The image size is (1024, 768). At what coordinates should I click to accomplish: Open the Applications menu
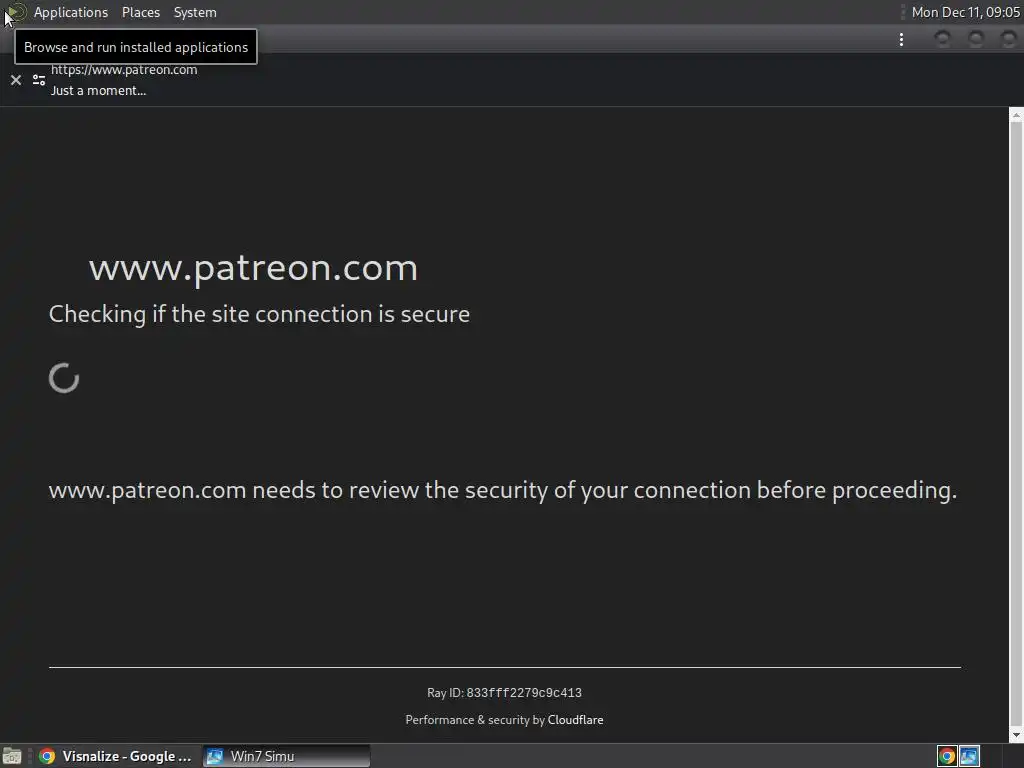point(71,12)
